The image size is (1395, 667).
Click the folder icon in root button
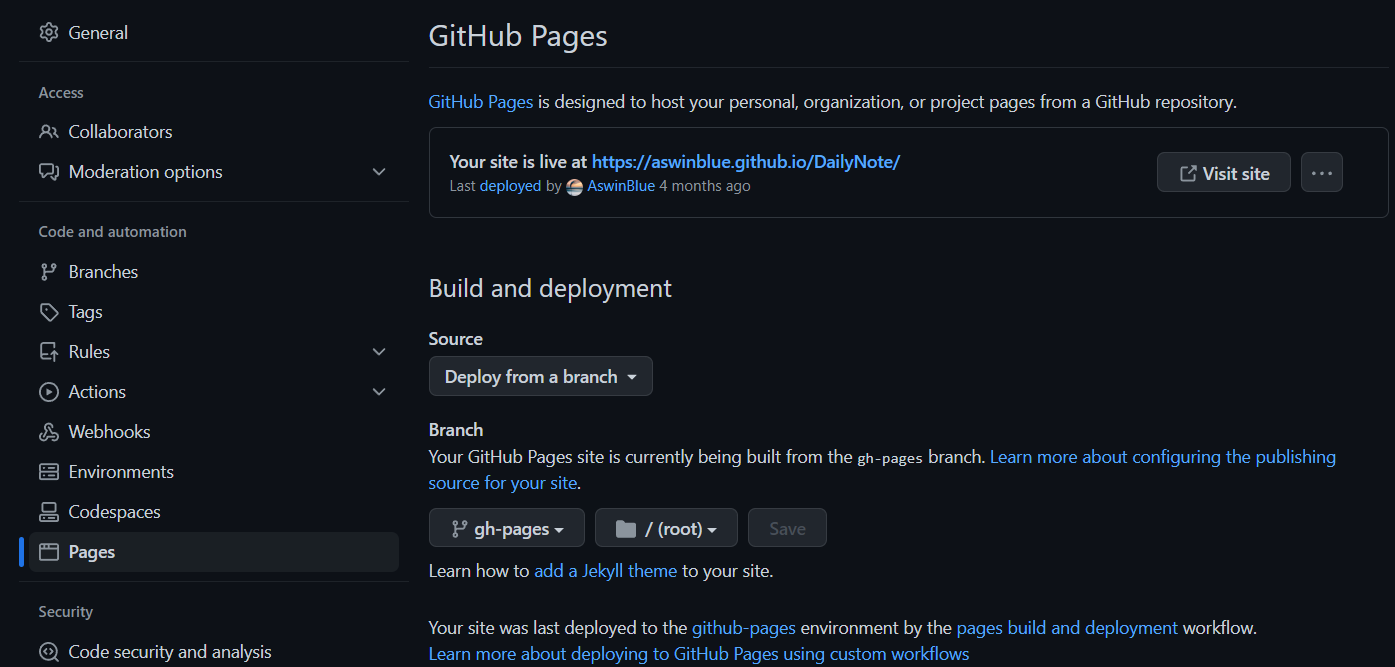tap(626, 529)
